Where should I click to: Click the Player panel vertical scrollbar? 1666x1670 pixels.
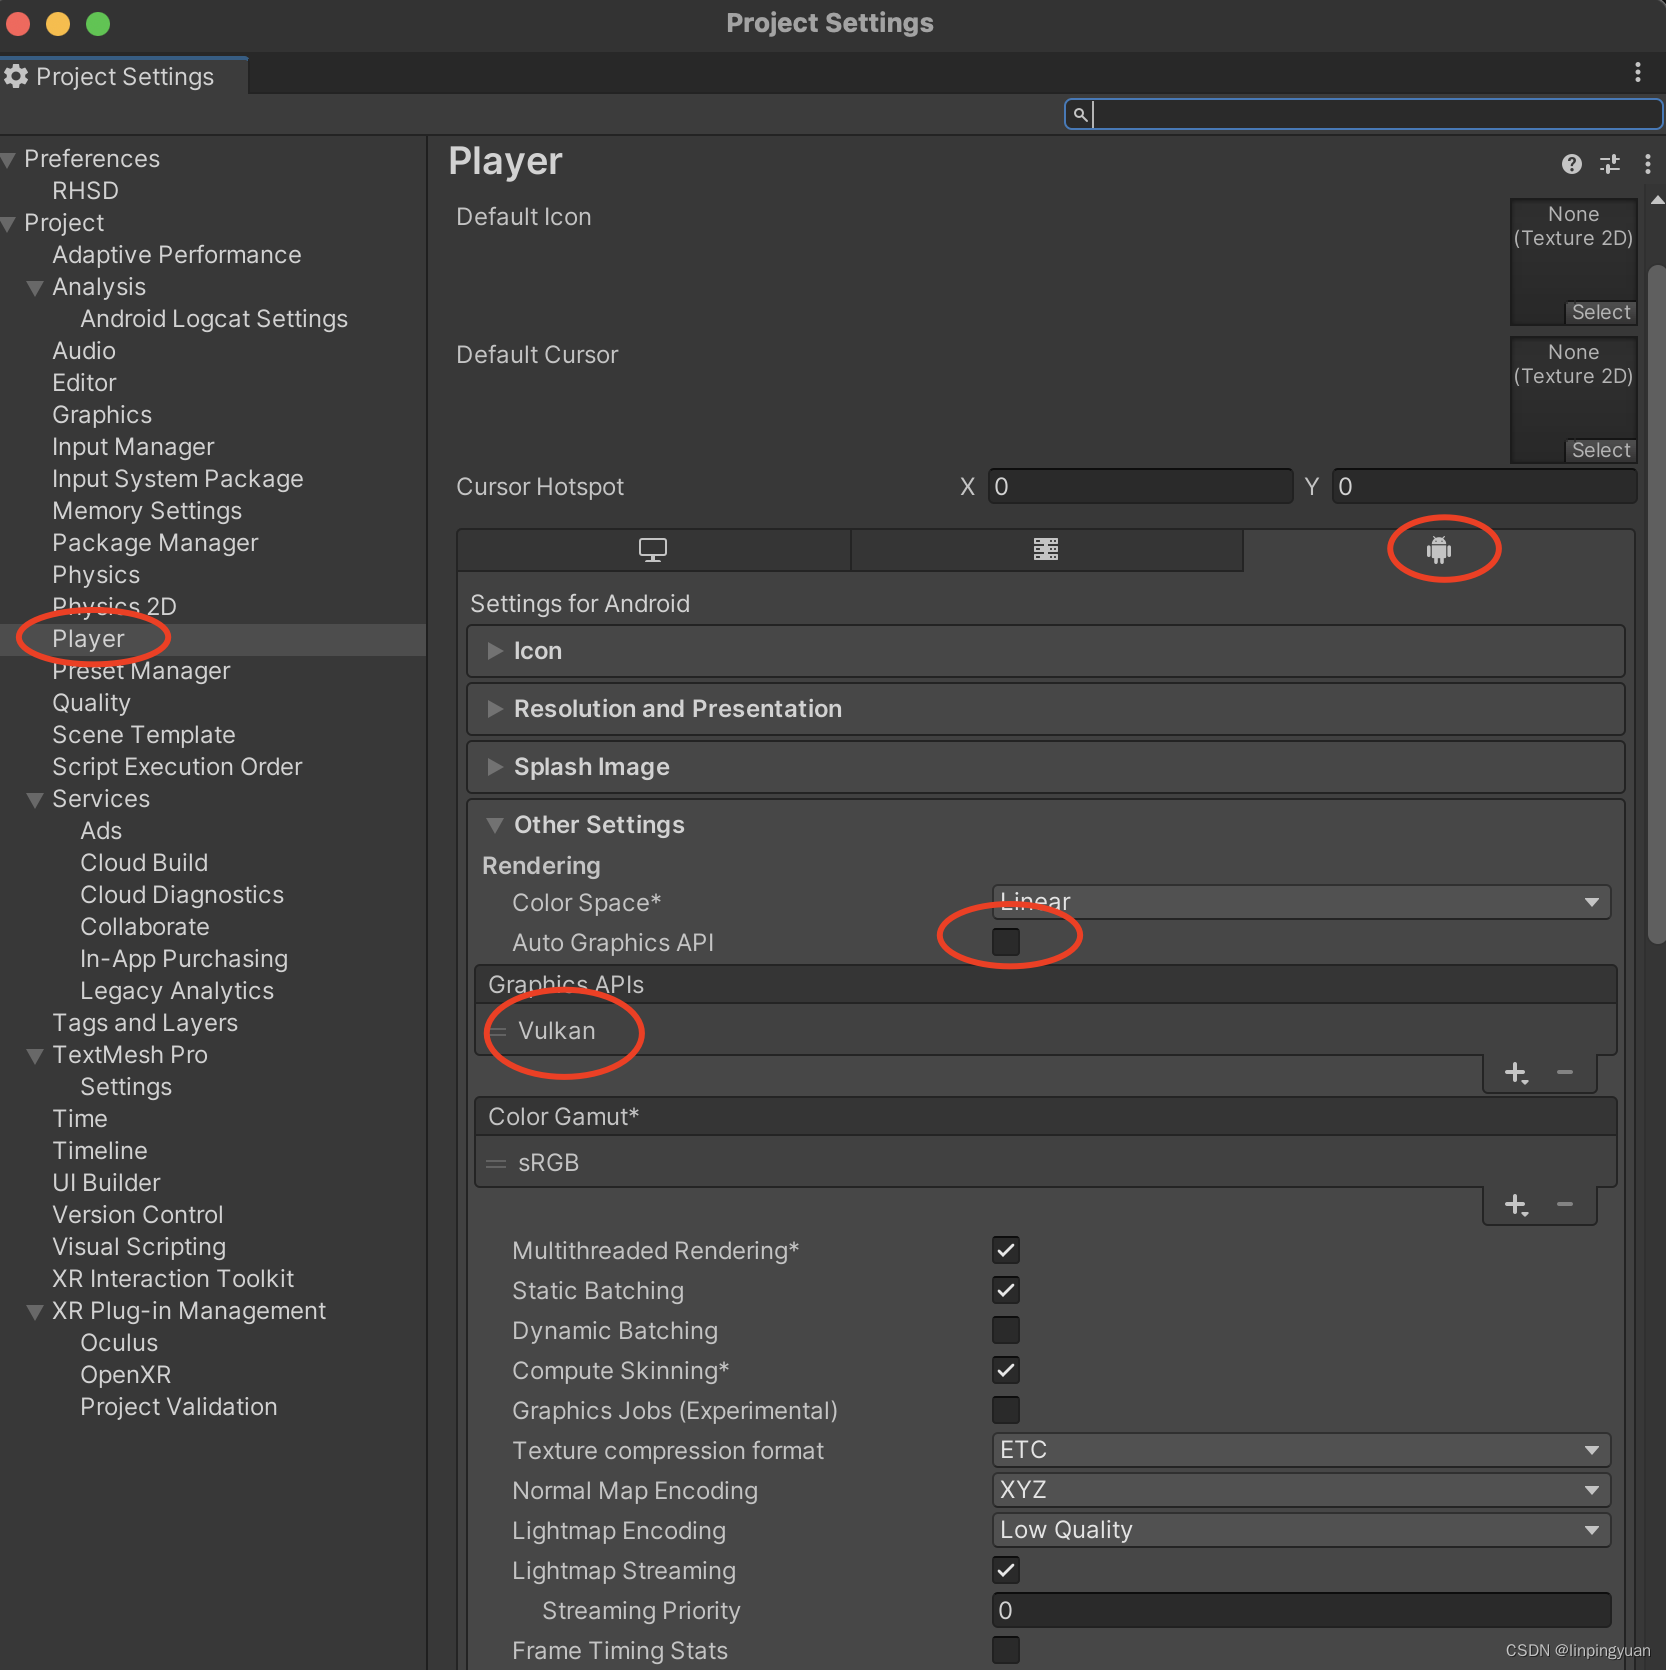(x=1656, y=605)
